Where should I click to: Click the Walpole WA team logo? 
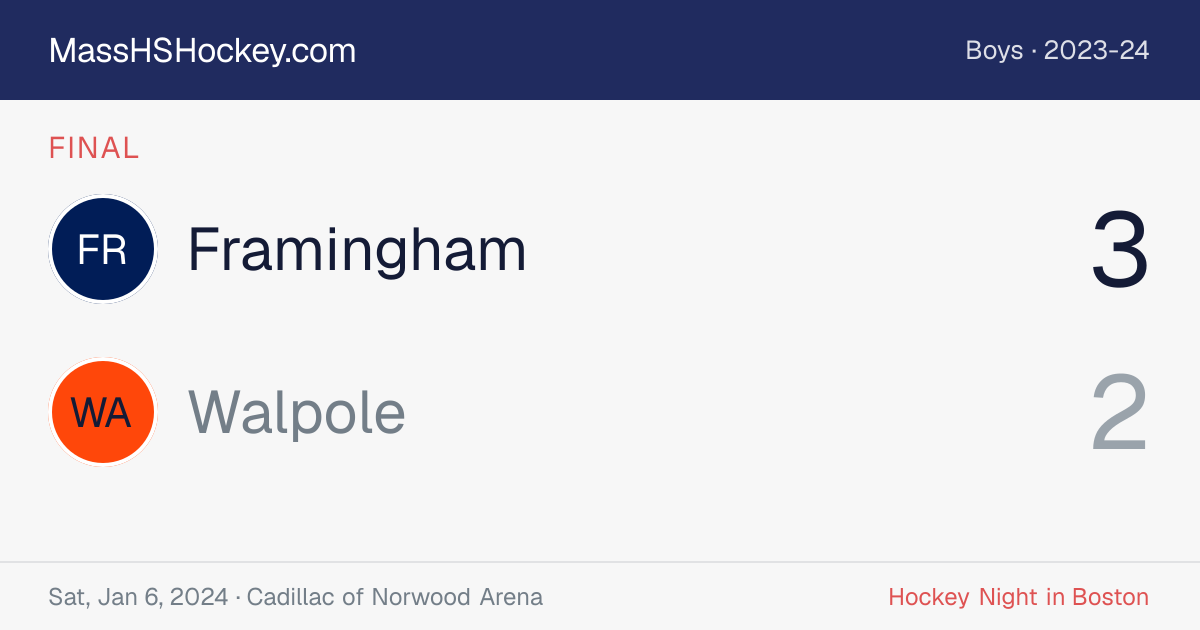[x=102, y=412]
